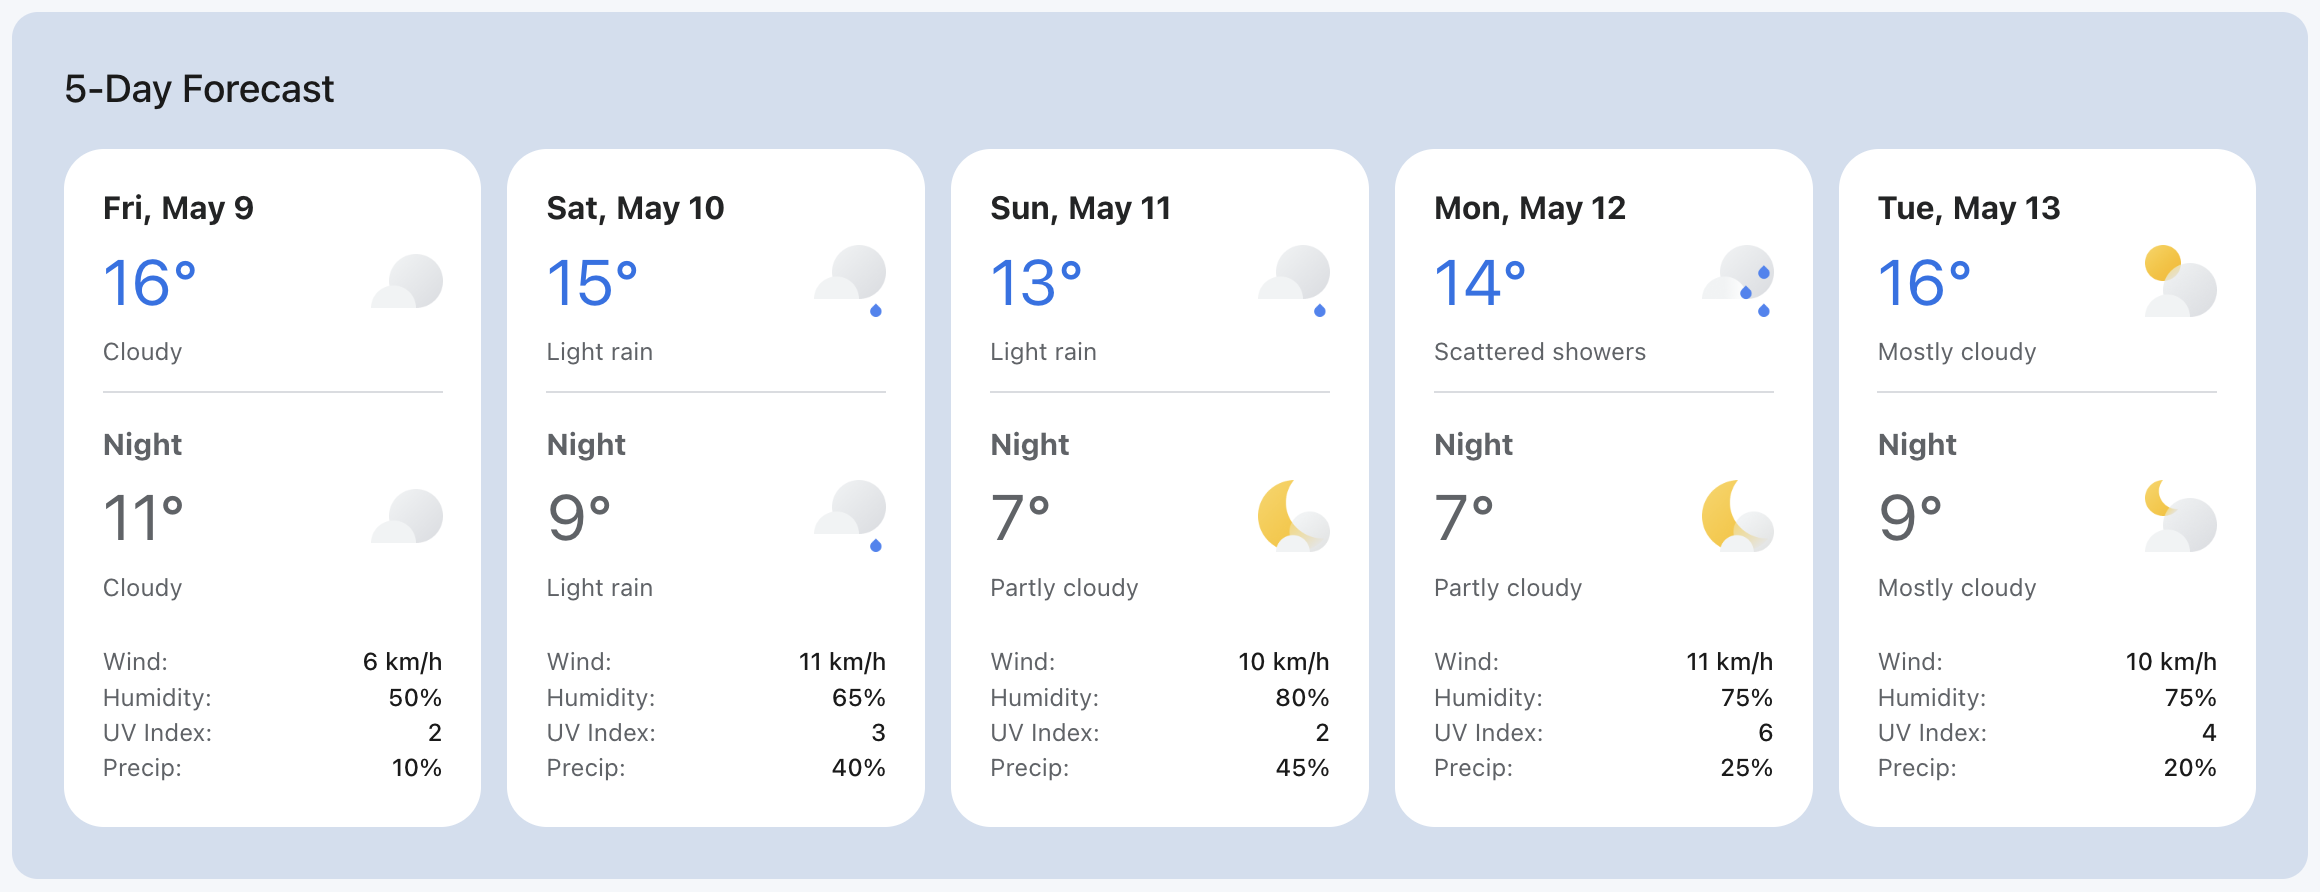The image size is (2320, 892).
Task: Click the light rain icon for Sun, May 11 daytime
Action: pyautogui.click(x=1294, y=281)
